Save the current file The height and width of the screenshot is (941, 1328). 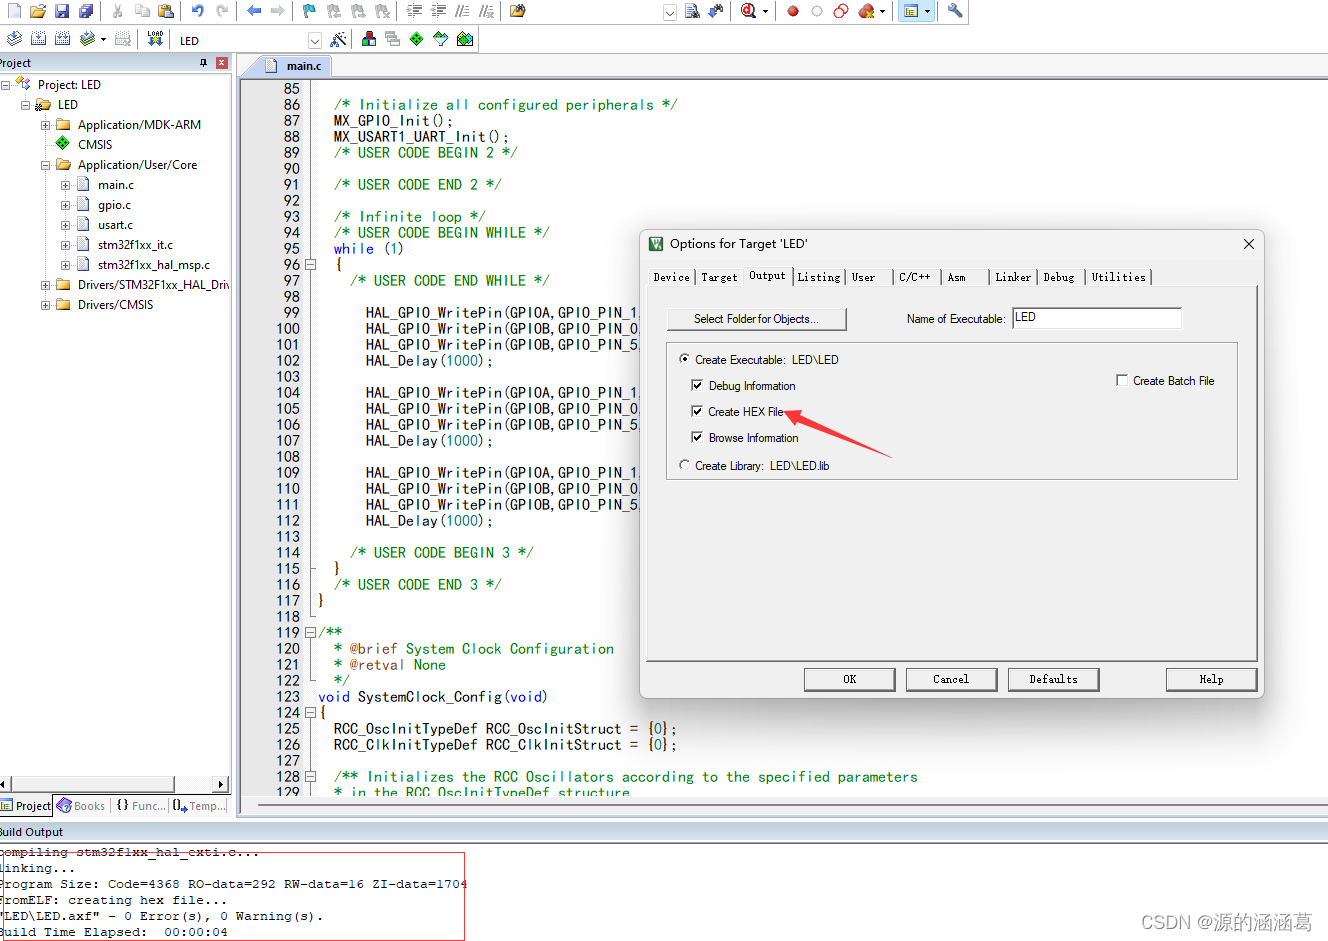62,11
